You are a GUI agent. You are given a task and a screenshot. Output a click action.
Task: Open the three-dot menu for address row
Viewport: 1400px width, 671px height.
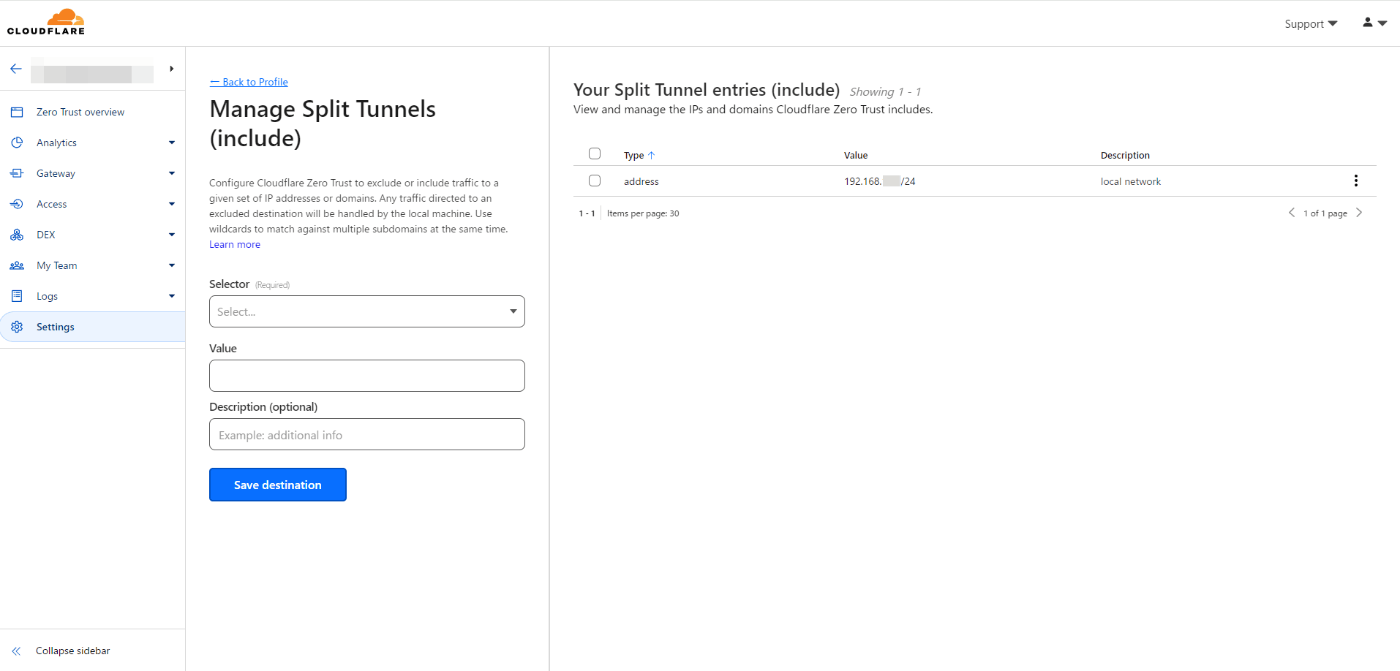pos(1356,181)
